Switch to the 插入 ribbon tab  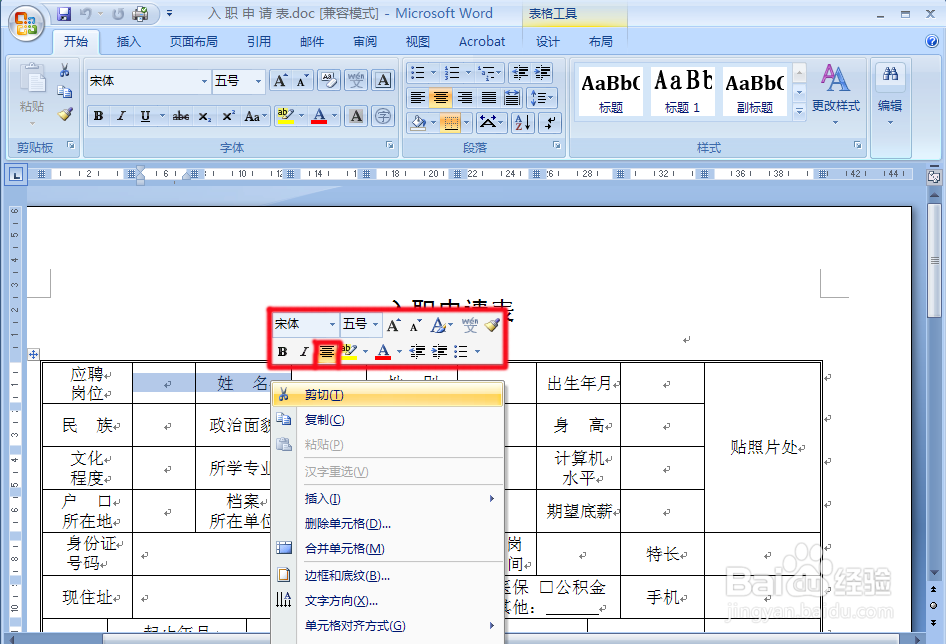pos(129,42)
